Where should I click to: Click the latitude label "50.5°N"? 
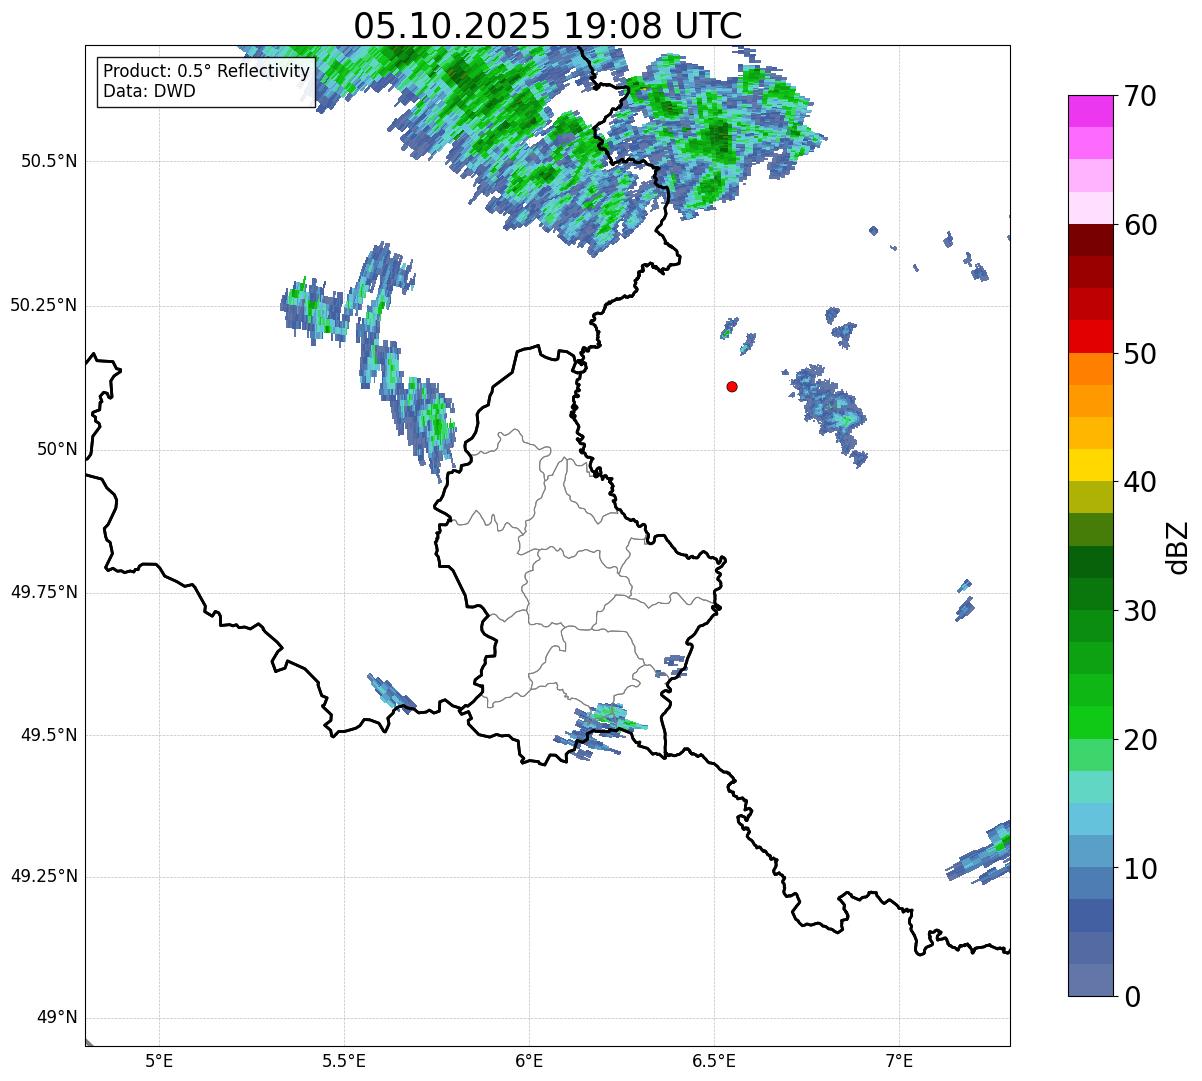[x=49, y=161]
